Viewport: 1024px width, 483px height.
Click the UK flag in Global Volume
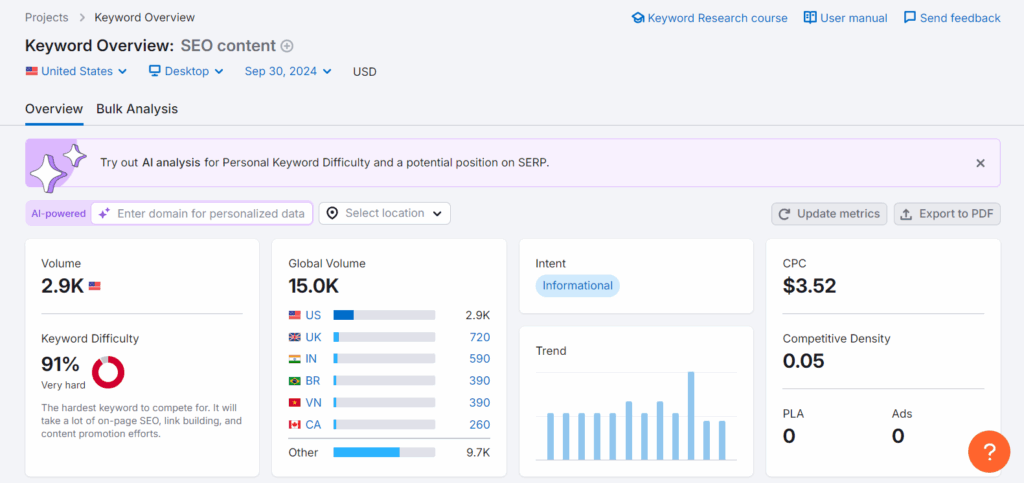point(295,337)
